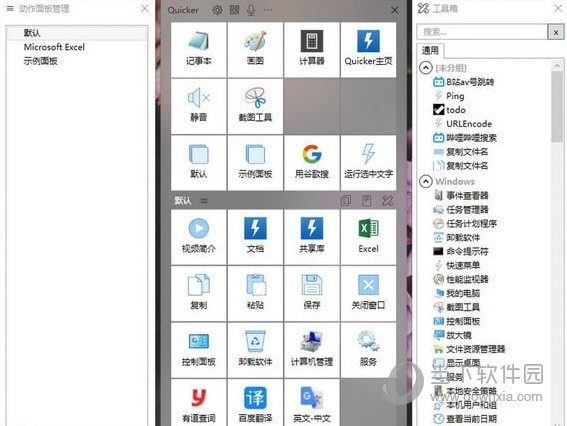Viewport: 567px width, 426px height.
Task: Click the 粘贴 paste tile
Action: click(255, 294)
